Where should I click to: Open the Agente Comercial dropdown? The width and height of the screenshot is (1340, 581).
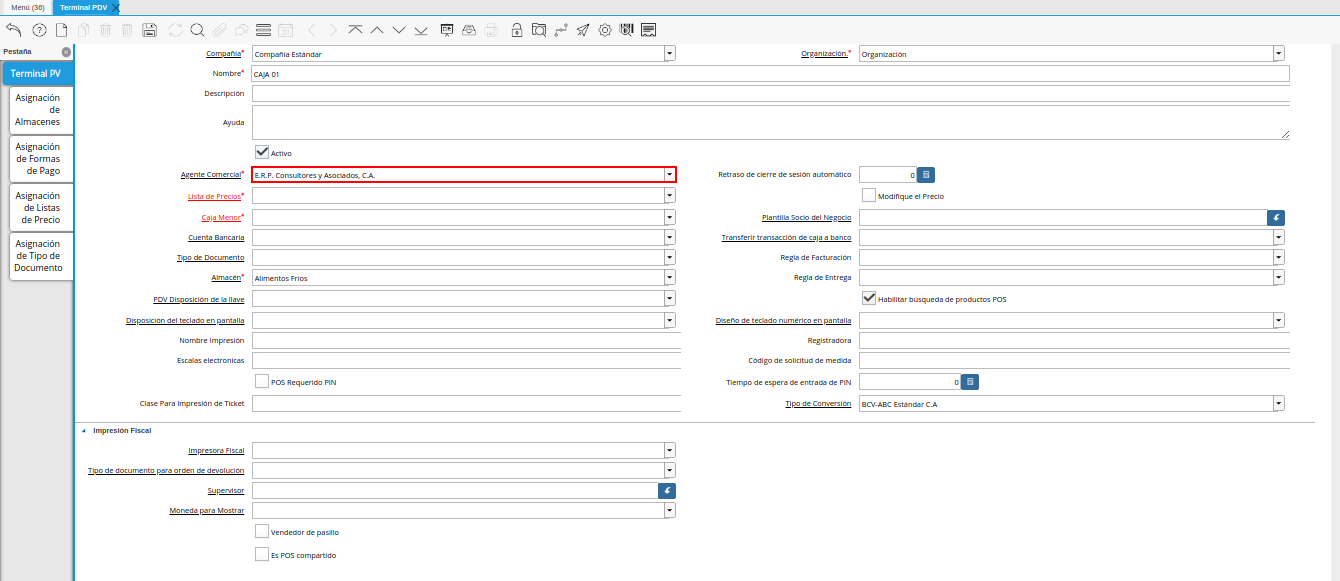pyautogui.click(x=668, y=175)
